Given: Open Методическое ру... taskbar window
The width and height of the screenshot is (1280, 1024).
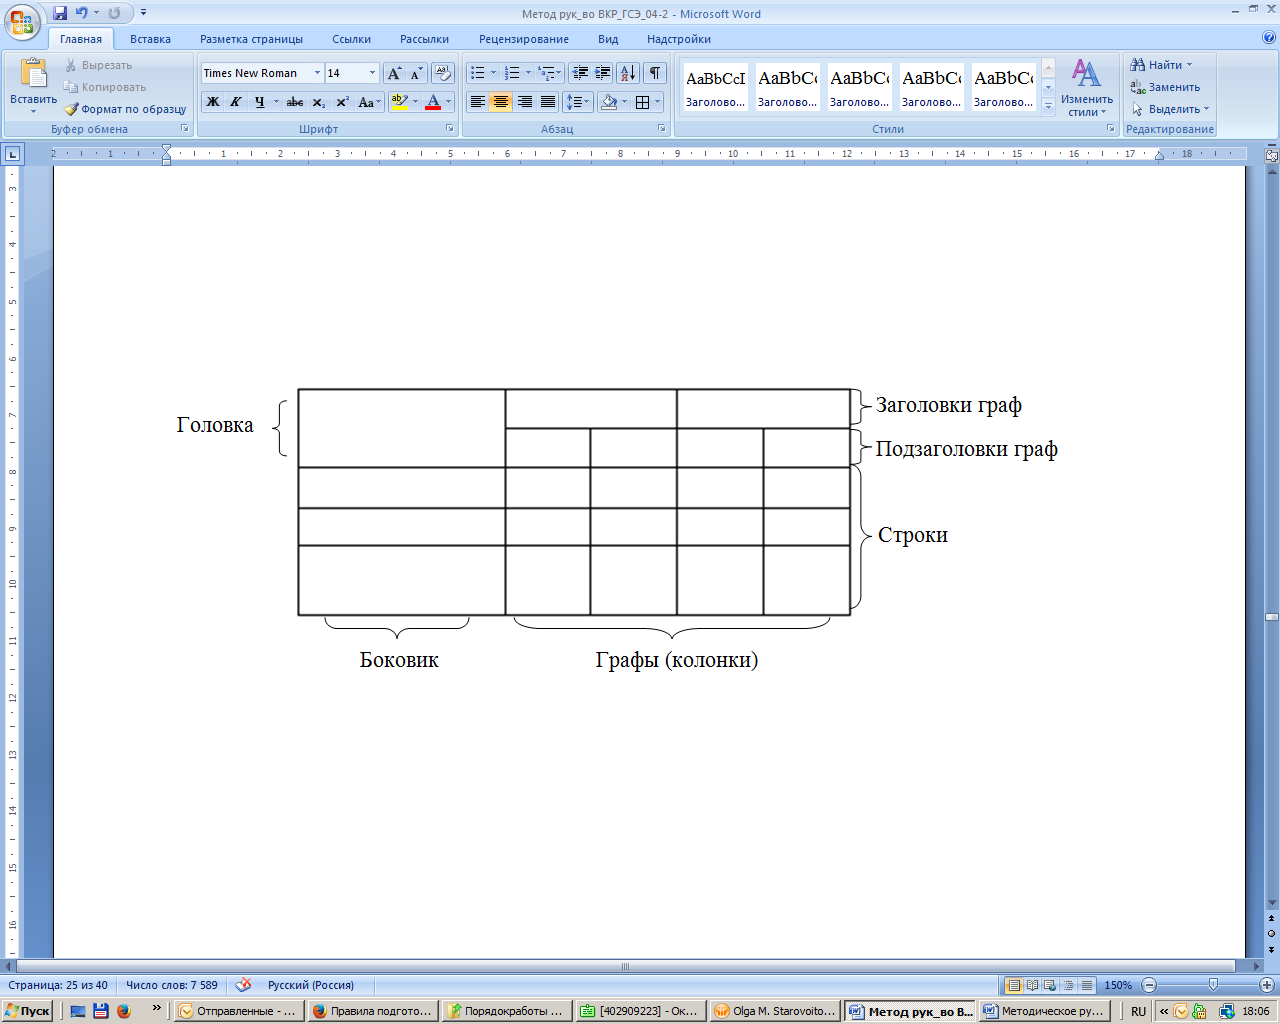Looking at the screenshot, I should coord(1045,1011).
